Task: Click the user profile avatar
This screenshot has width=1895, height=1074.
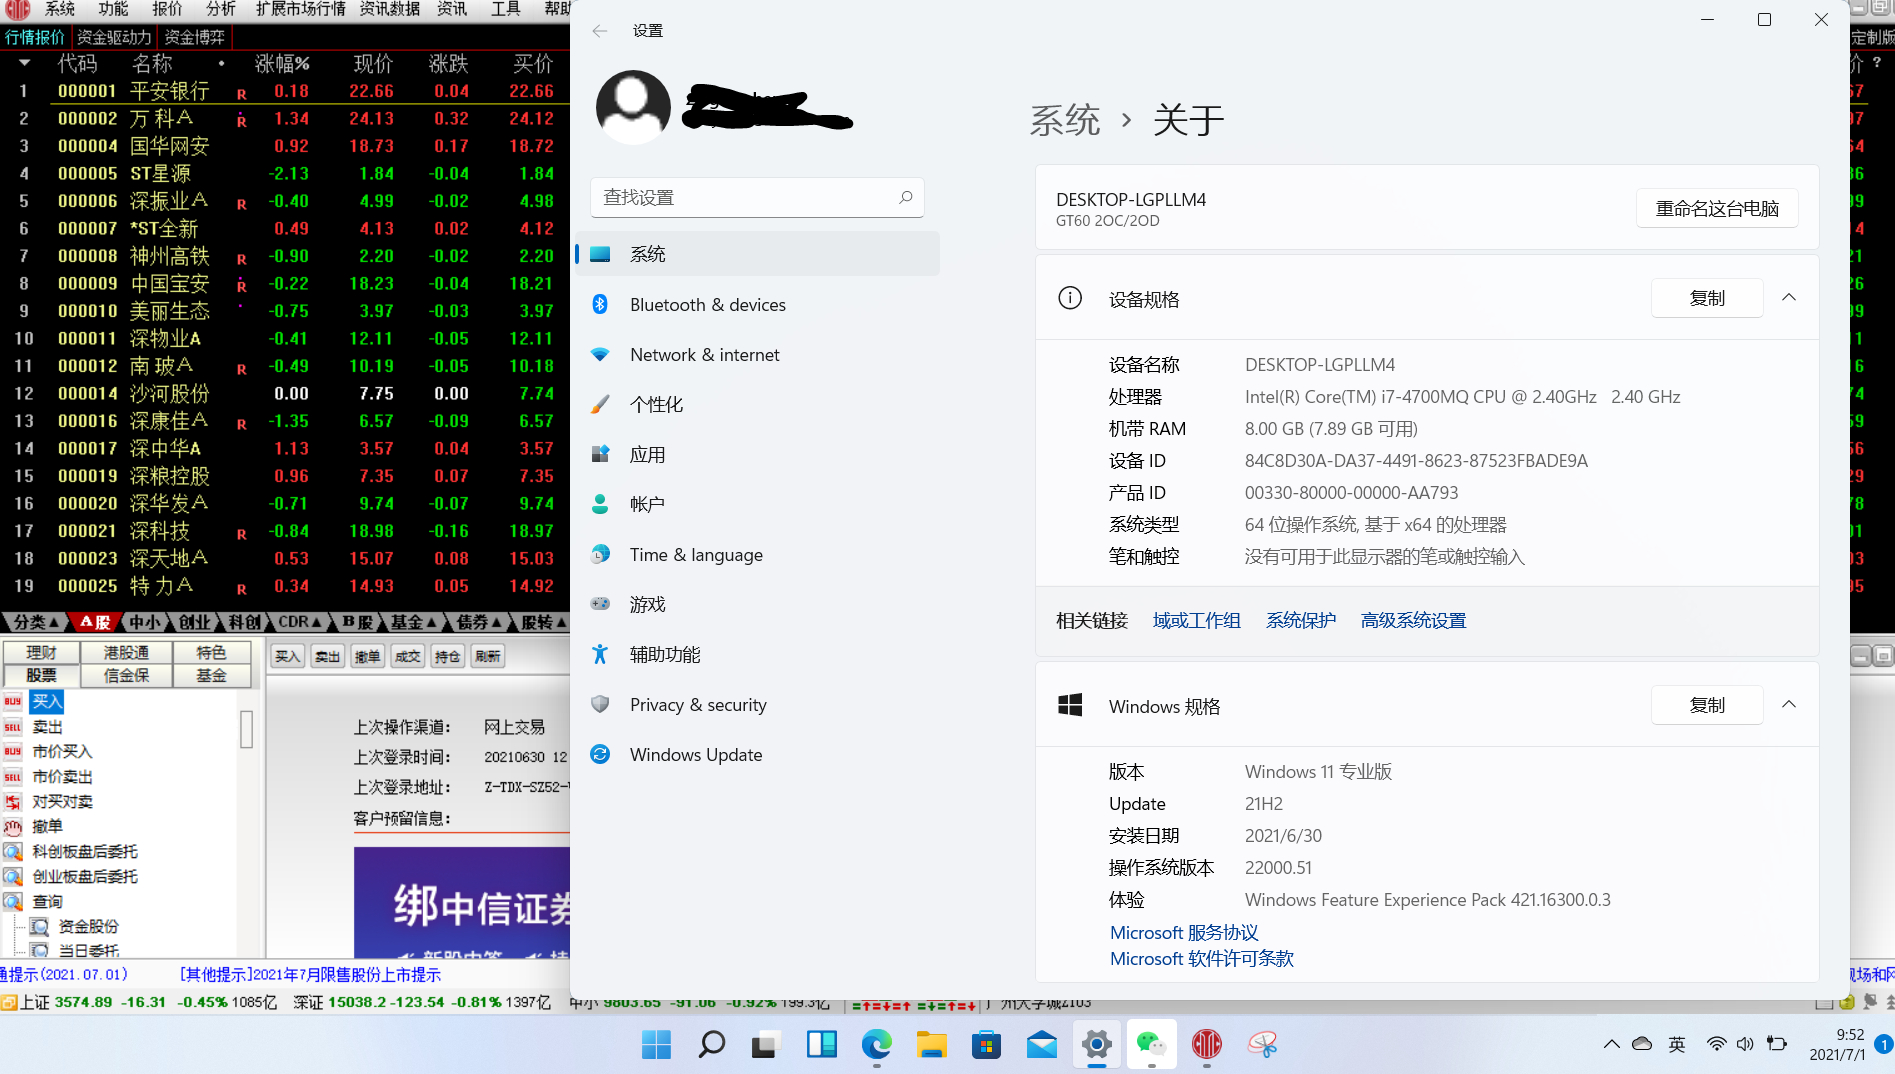Action: pos(633,107)
